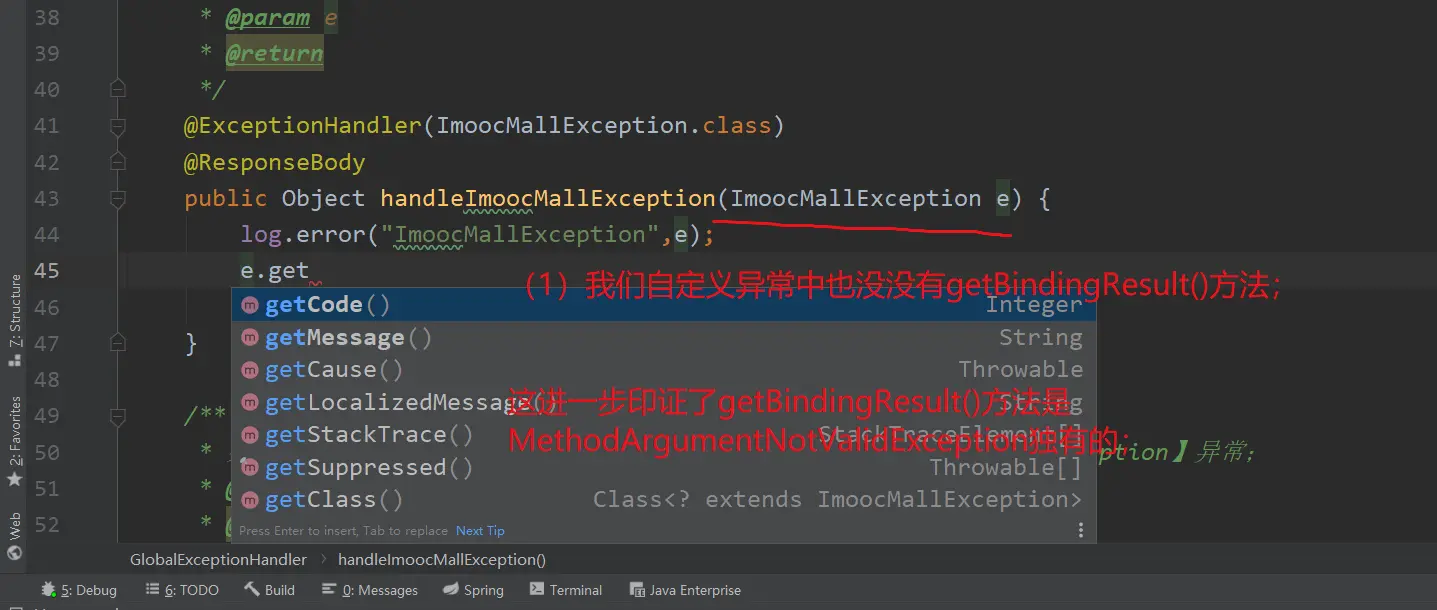Choose getStackTrace() from the suggestions
This screenshot has height=610, width=1437.
(664, 434)
